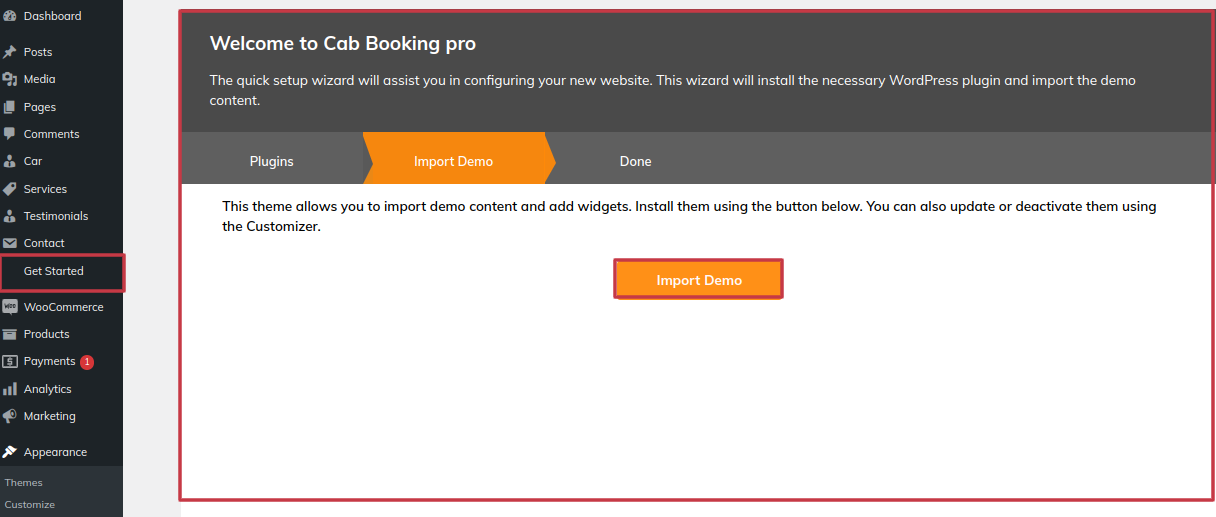Open the Themes submenu link

point(24,482)
